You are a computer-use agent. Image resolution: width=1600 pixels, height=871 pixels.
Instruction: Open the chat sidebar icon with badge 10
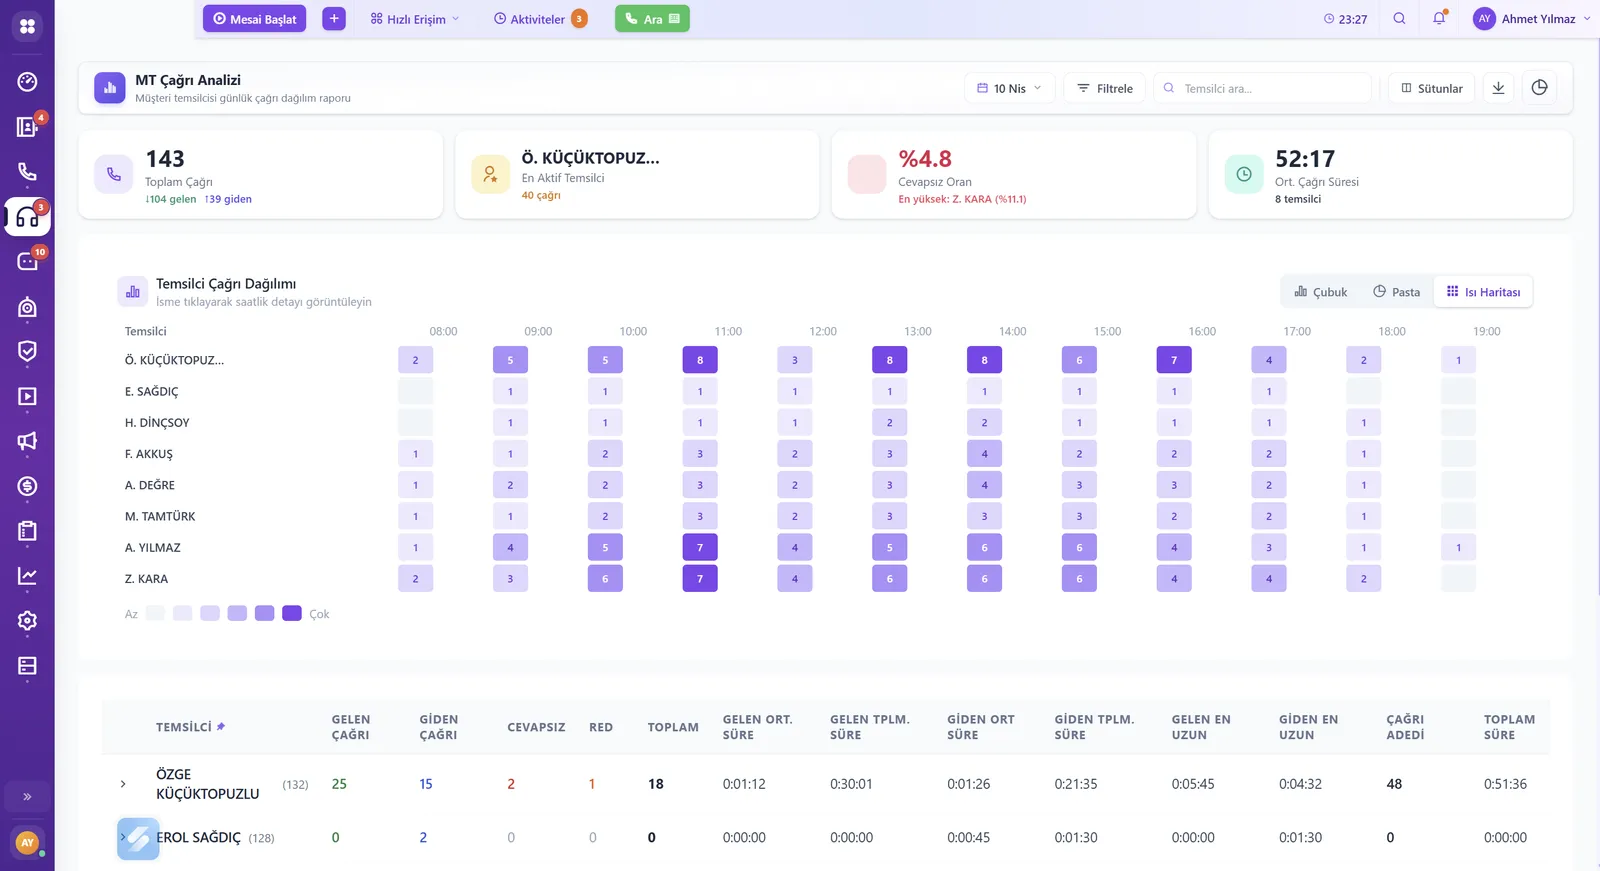coord(27,262)
